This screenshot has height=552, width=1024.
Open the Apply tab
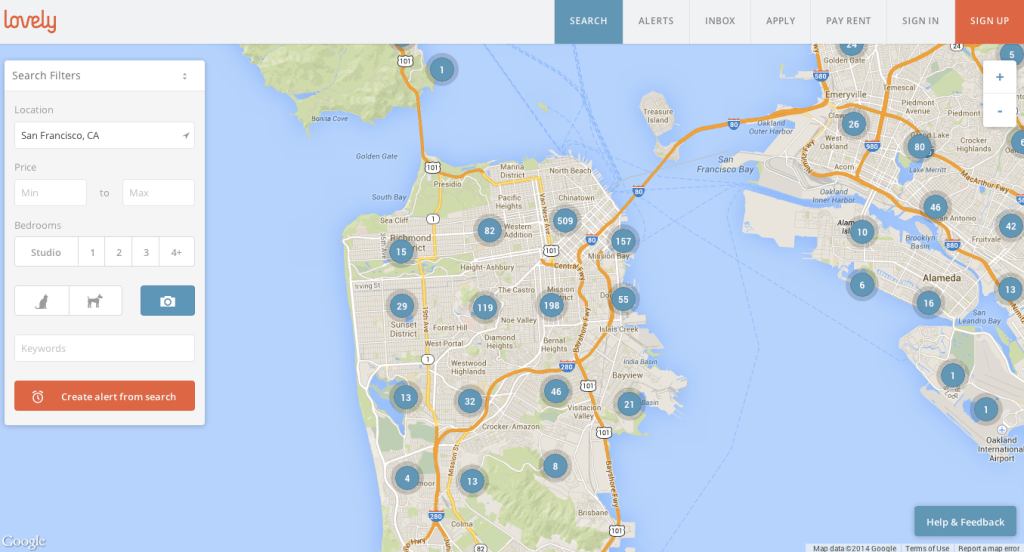[x=780, y=22]
